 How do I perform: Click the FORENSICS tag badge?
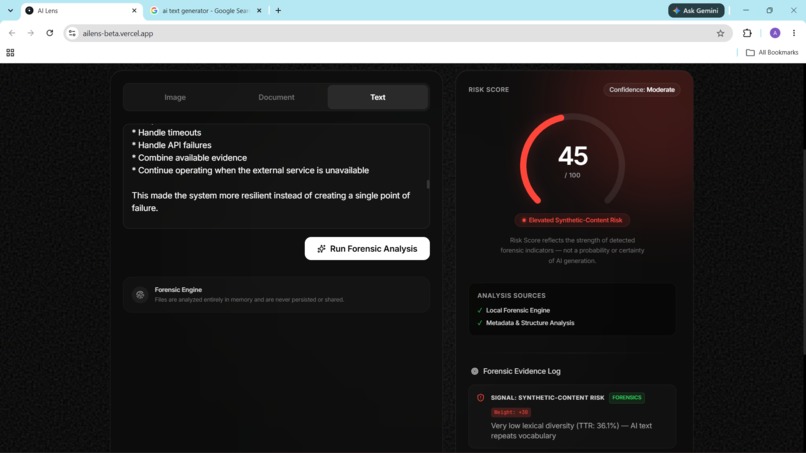627,397
